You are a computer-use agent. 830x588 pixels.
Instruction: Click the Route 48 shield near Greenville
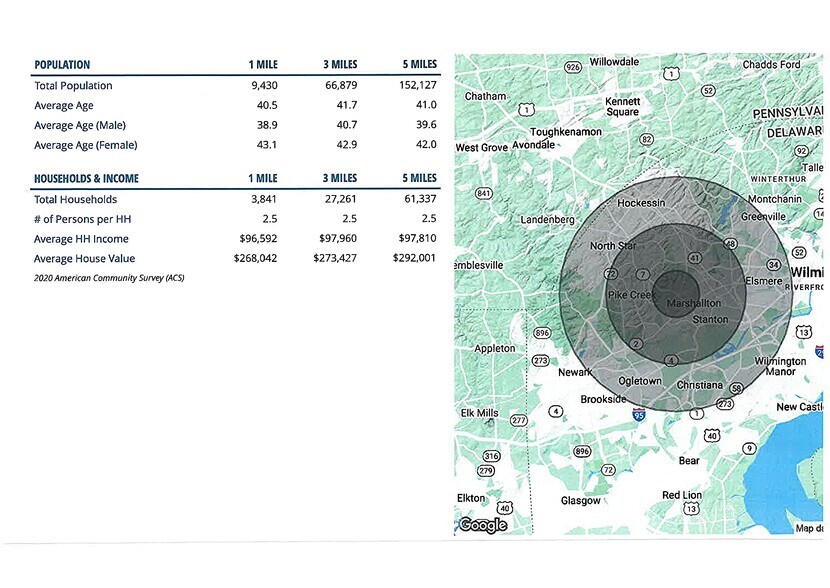click(x=730, y=244)
